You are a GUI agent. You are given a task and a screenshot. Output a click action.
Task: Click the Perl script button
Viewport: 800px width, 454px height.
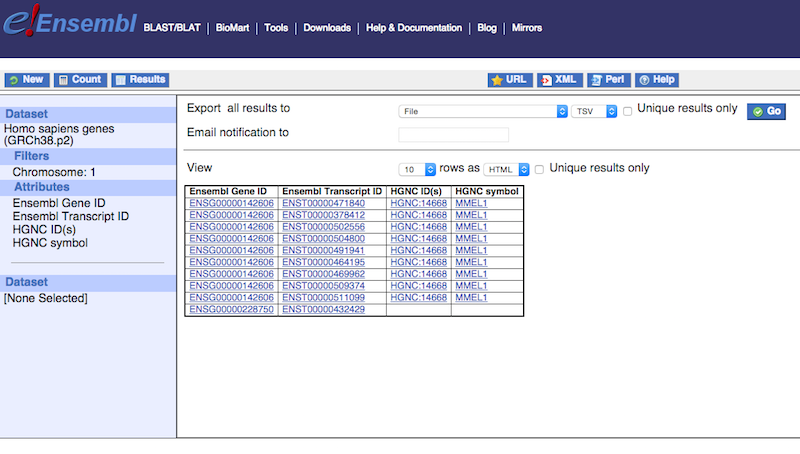point(609,80)
